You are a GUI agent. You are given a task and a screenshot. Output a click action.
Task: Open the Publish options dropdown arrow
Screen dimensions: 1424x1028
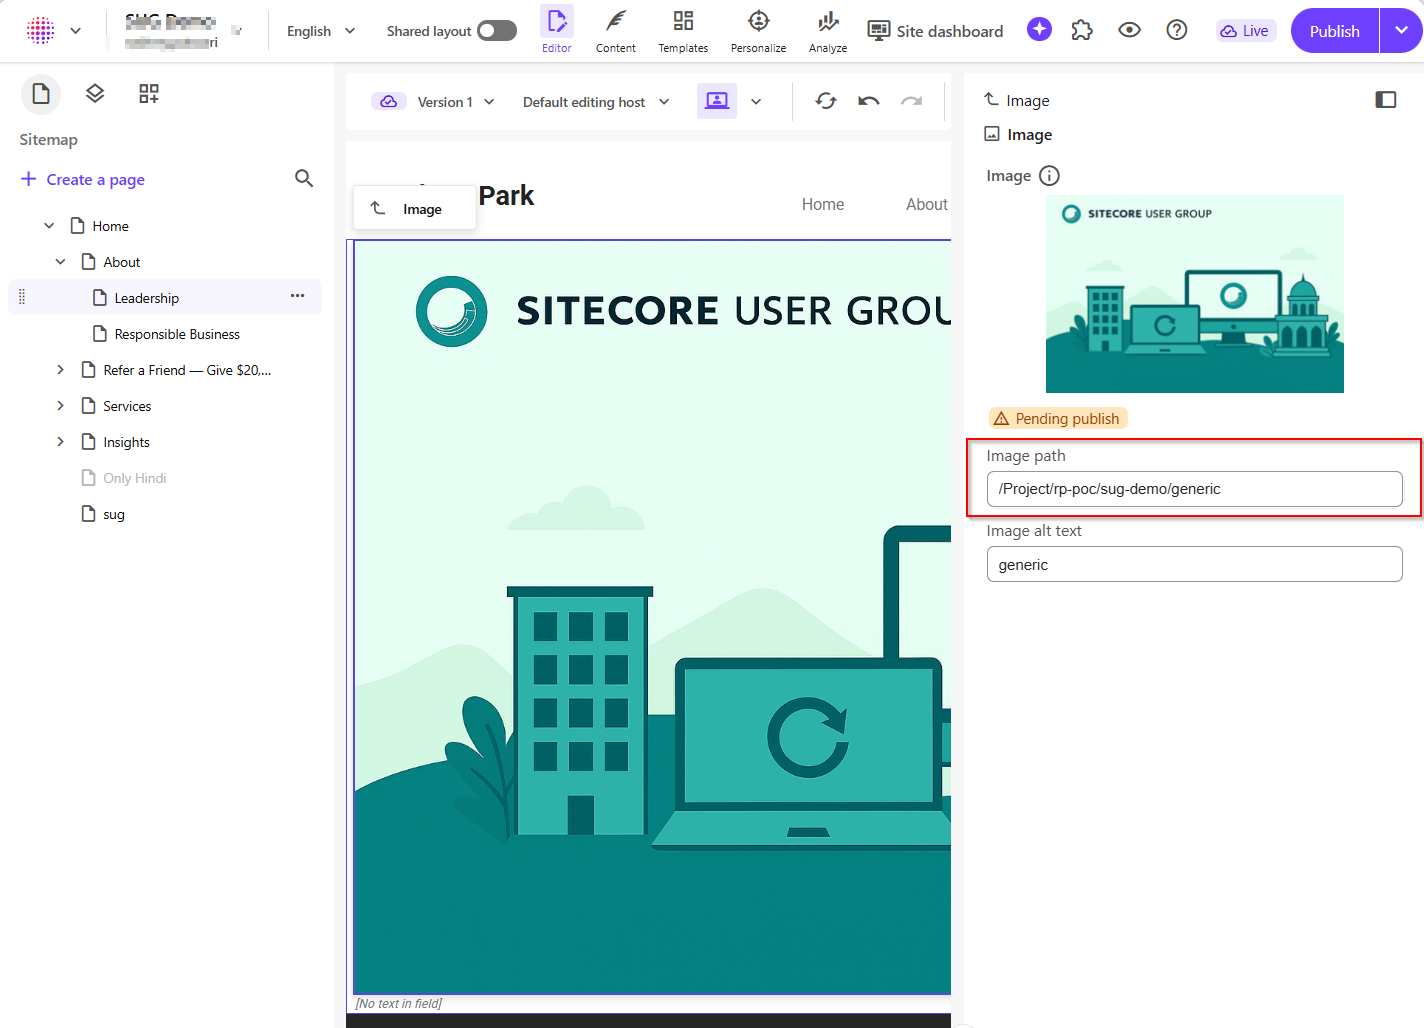pos(1401,31)
